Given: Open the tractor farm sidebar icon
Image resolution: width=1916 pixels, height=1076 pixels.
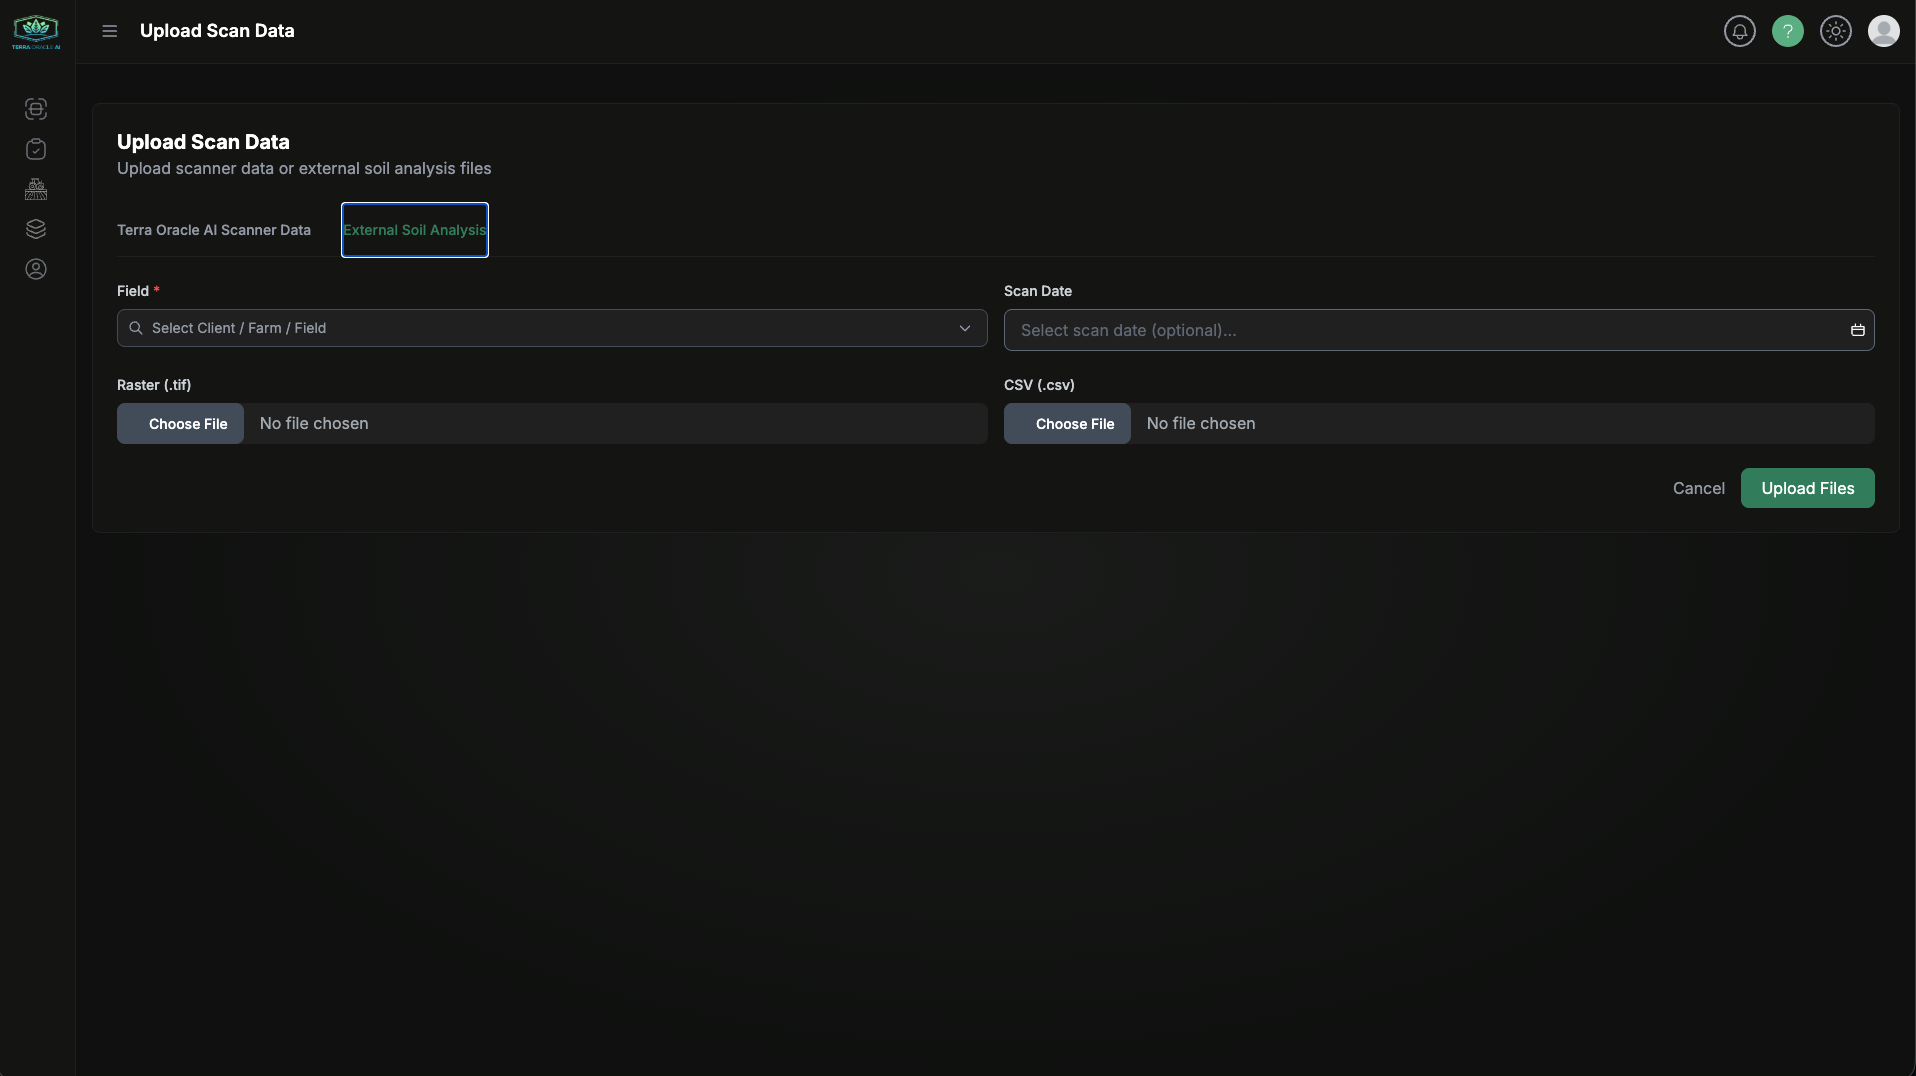Looking at the screenshot, I should (x=36, y=189).
